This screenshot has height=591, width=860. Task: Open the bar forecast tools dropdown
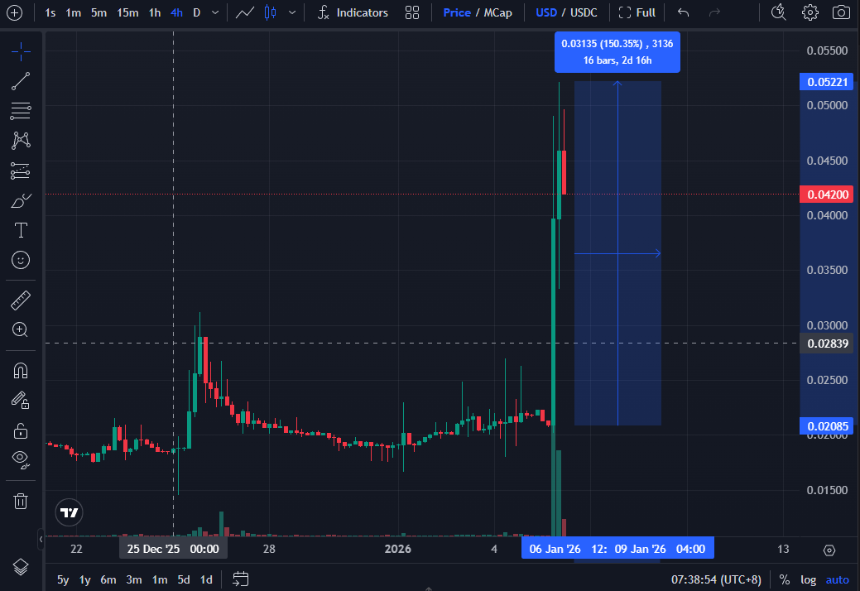(x=293, y=13)
